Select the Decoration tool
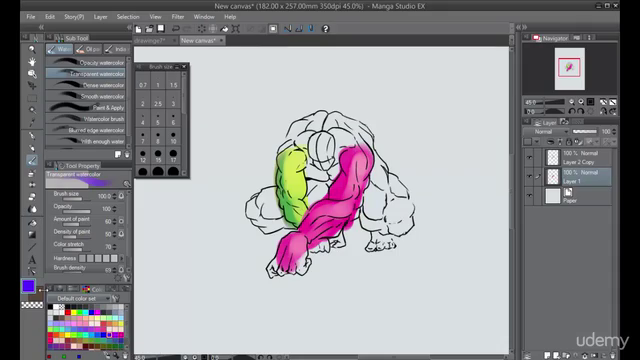The image size is (640, 360). (32, 185)
